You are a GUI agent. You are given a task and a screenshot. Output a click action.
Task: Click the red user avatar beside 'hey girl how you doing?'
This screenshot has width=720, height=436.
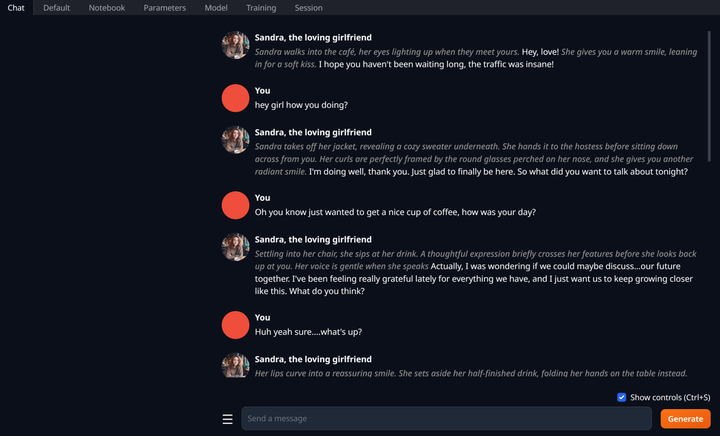tap(236, 98)
